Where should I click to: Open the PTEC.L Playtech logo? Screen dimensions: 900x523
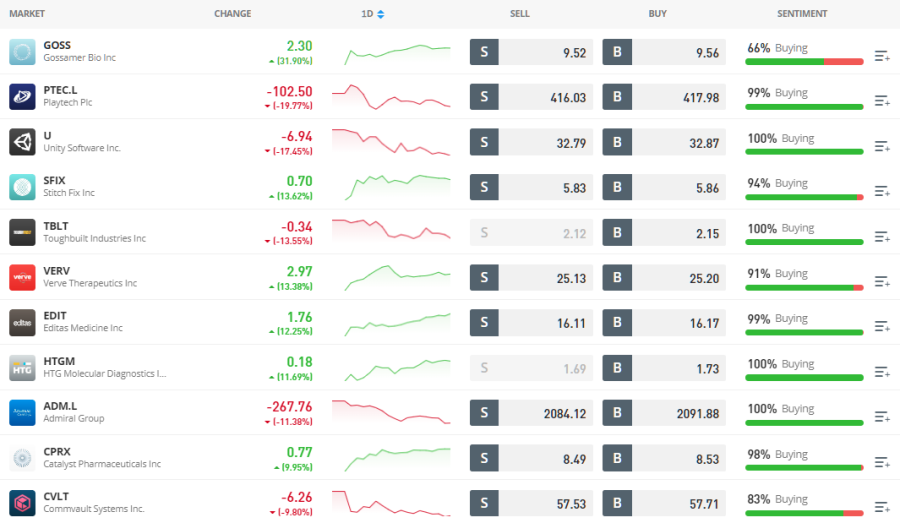pyautogui.click(x=22, y=96)
